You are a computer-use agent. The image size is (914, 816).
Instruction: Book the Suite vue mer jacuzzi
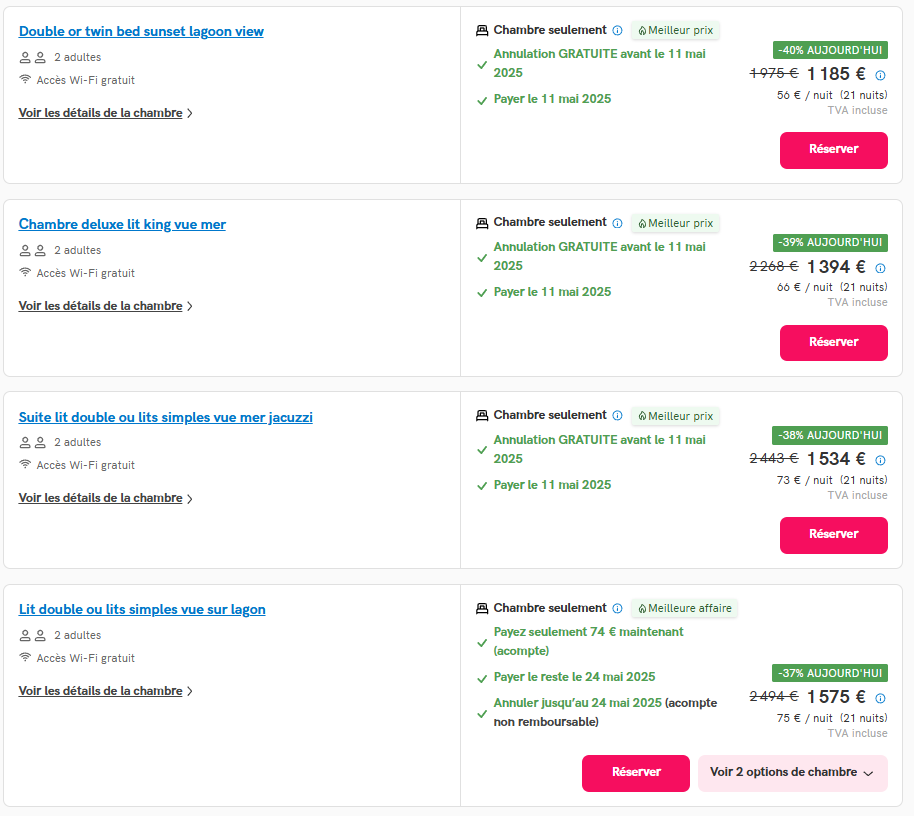pos(833,535)
